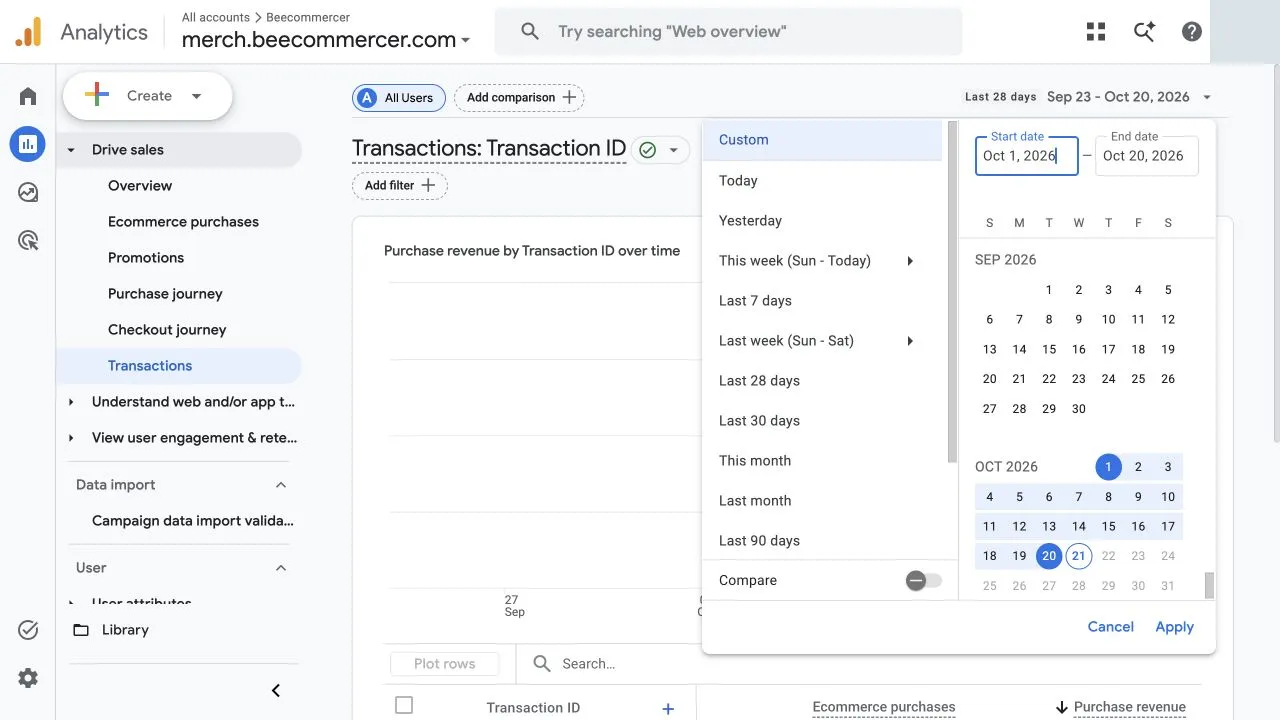This screenshot has width=1280, height=720.
Task: Open Checkout journey report
Action: (167, 330)
